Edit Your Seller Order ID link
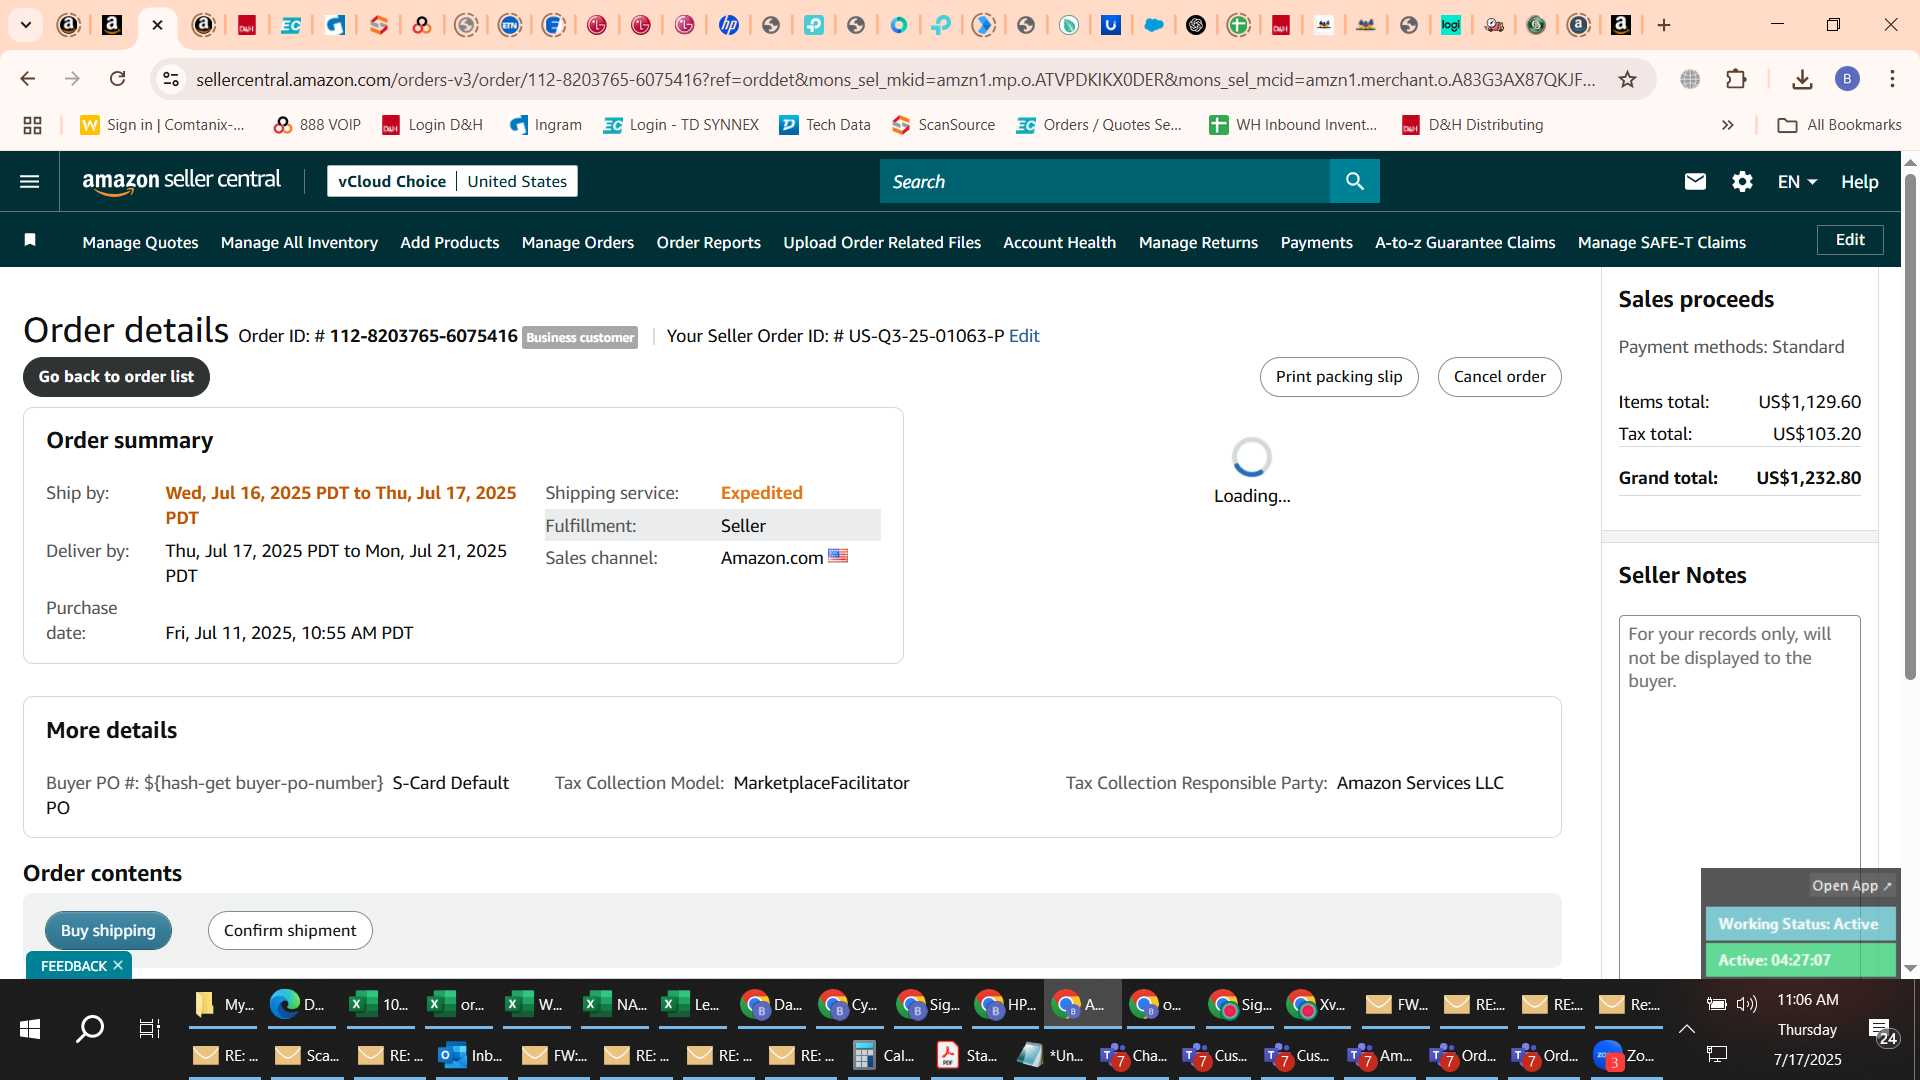 click(1024, 336)
